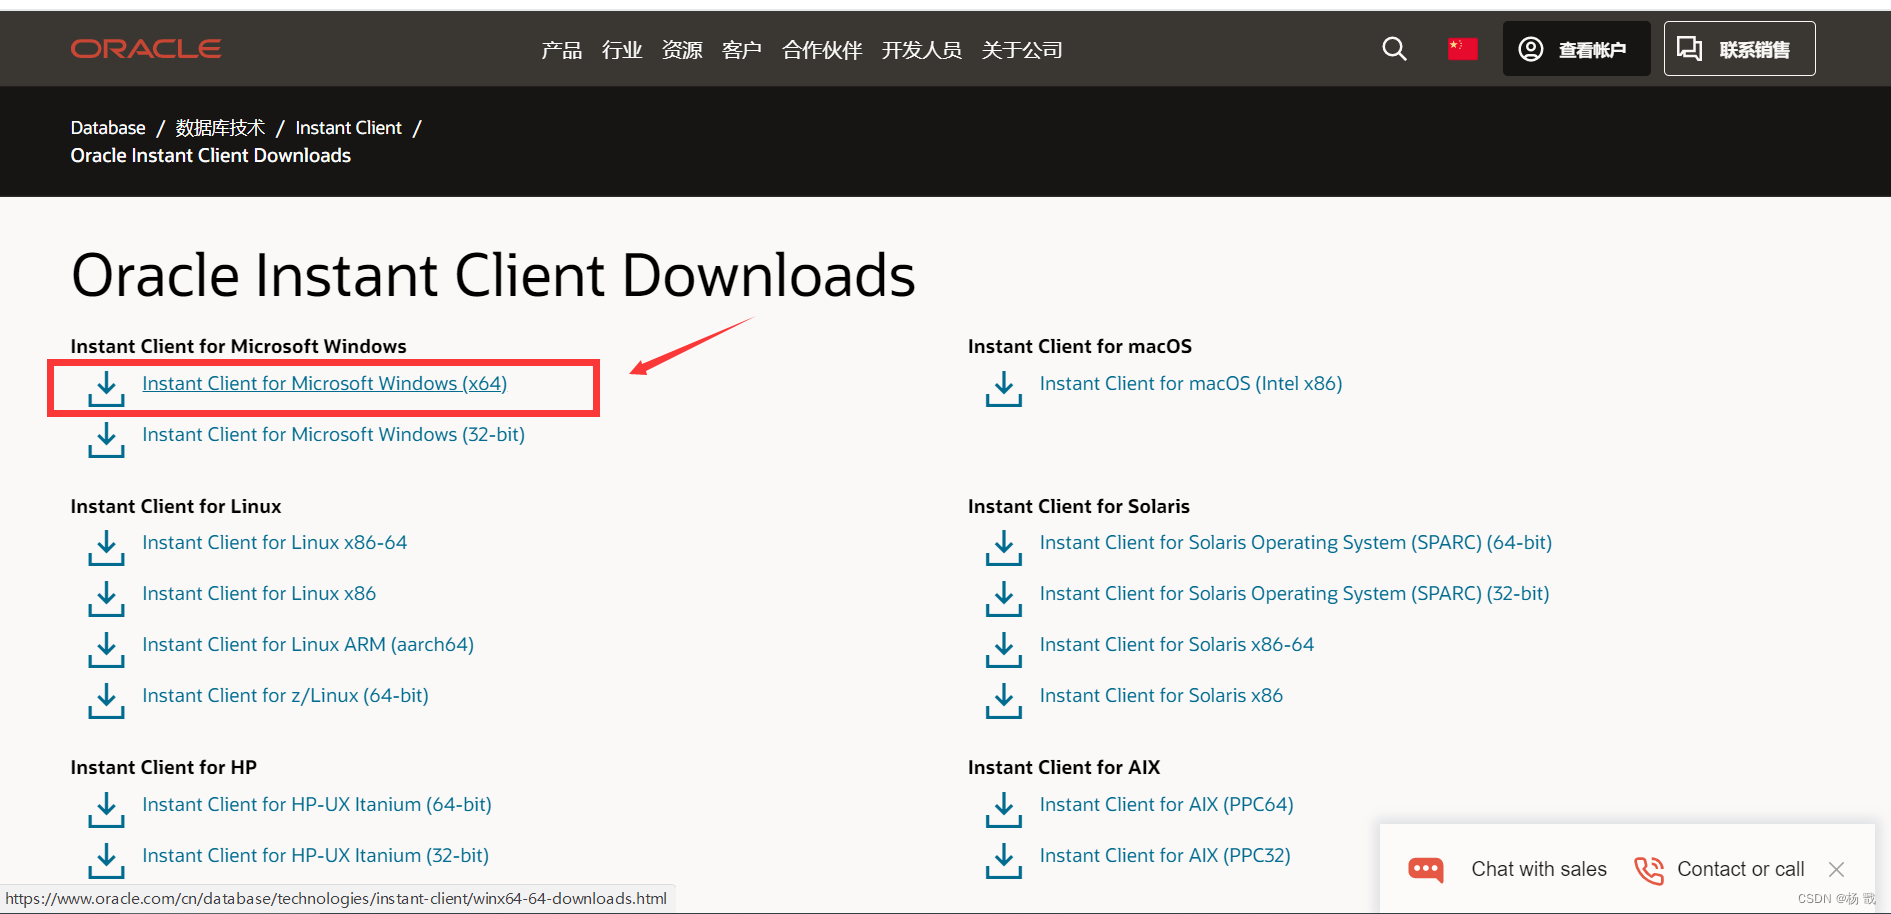Click the 查看帐户 account button
Screen dimensions: 1891x914
[1576, 49]
